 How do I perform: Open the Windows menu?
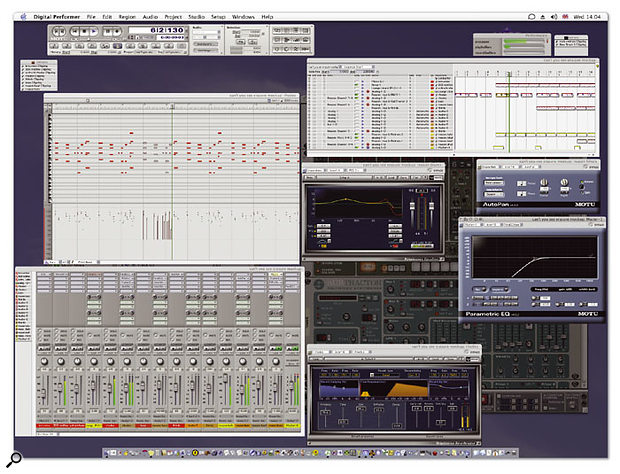coord(243,17)
